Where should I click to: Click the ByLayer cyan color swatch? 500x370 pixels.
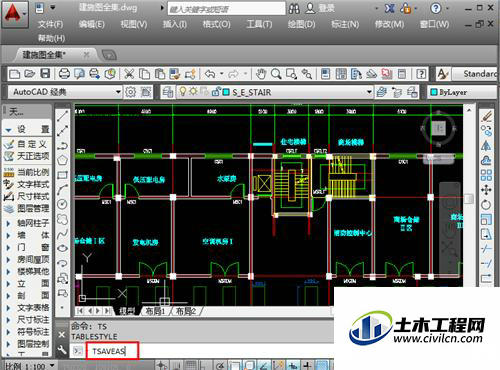(434, 92)
